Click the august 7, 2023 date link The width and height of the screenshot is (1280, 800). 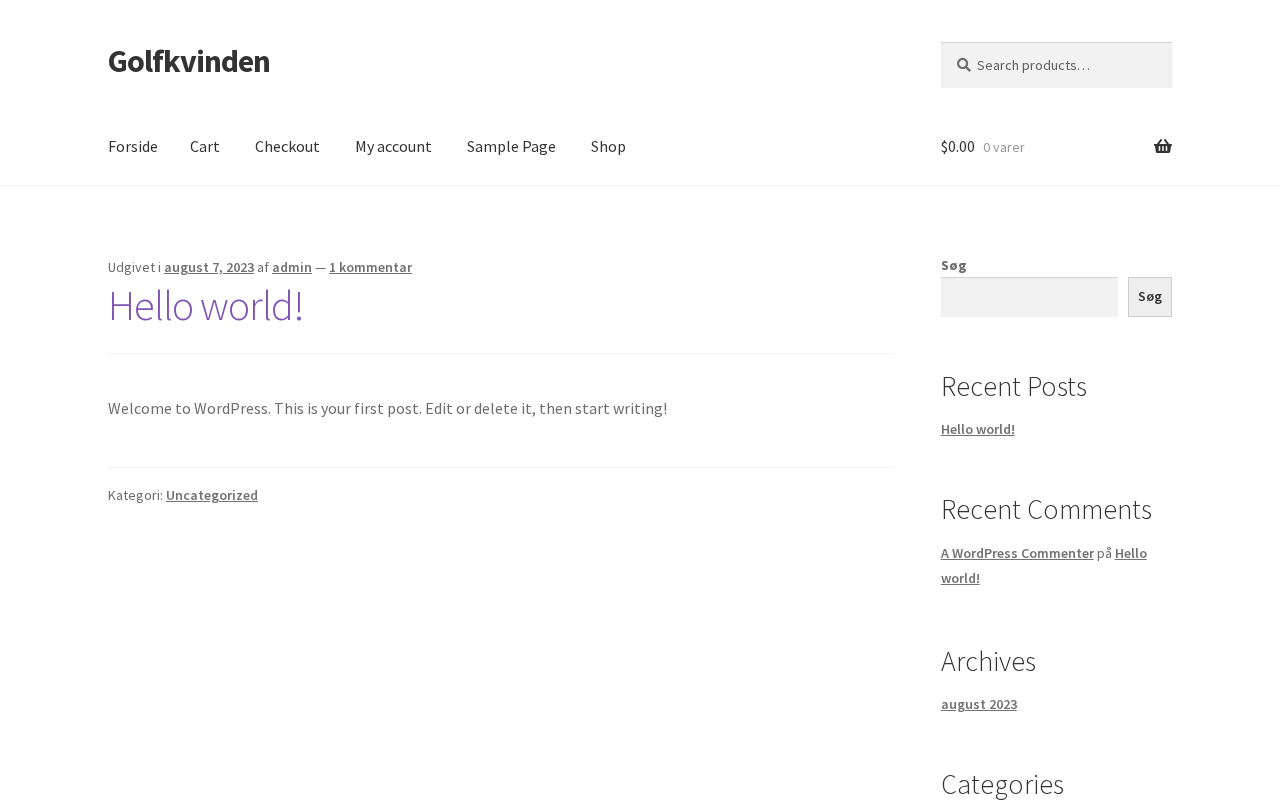point(209,267)
